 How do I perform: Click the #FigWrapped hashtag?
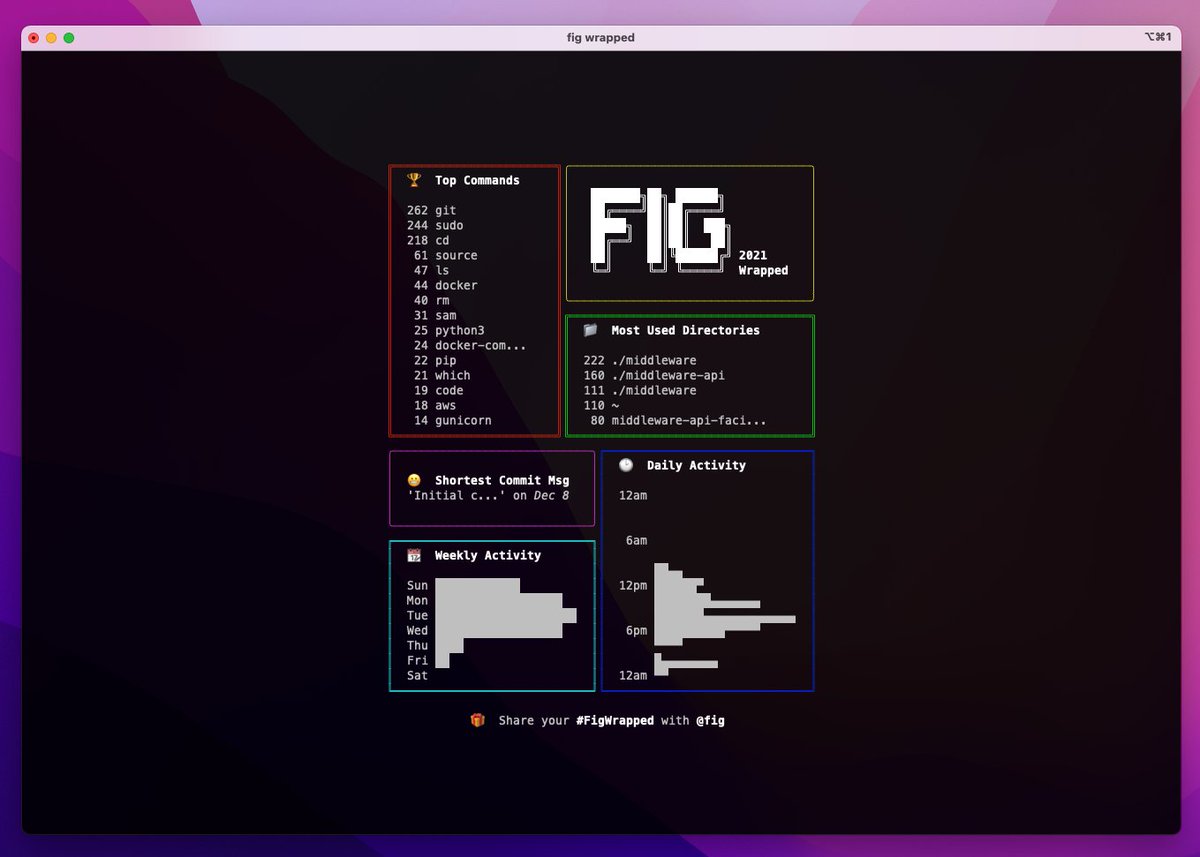(x=615, y=720)
